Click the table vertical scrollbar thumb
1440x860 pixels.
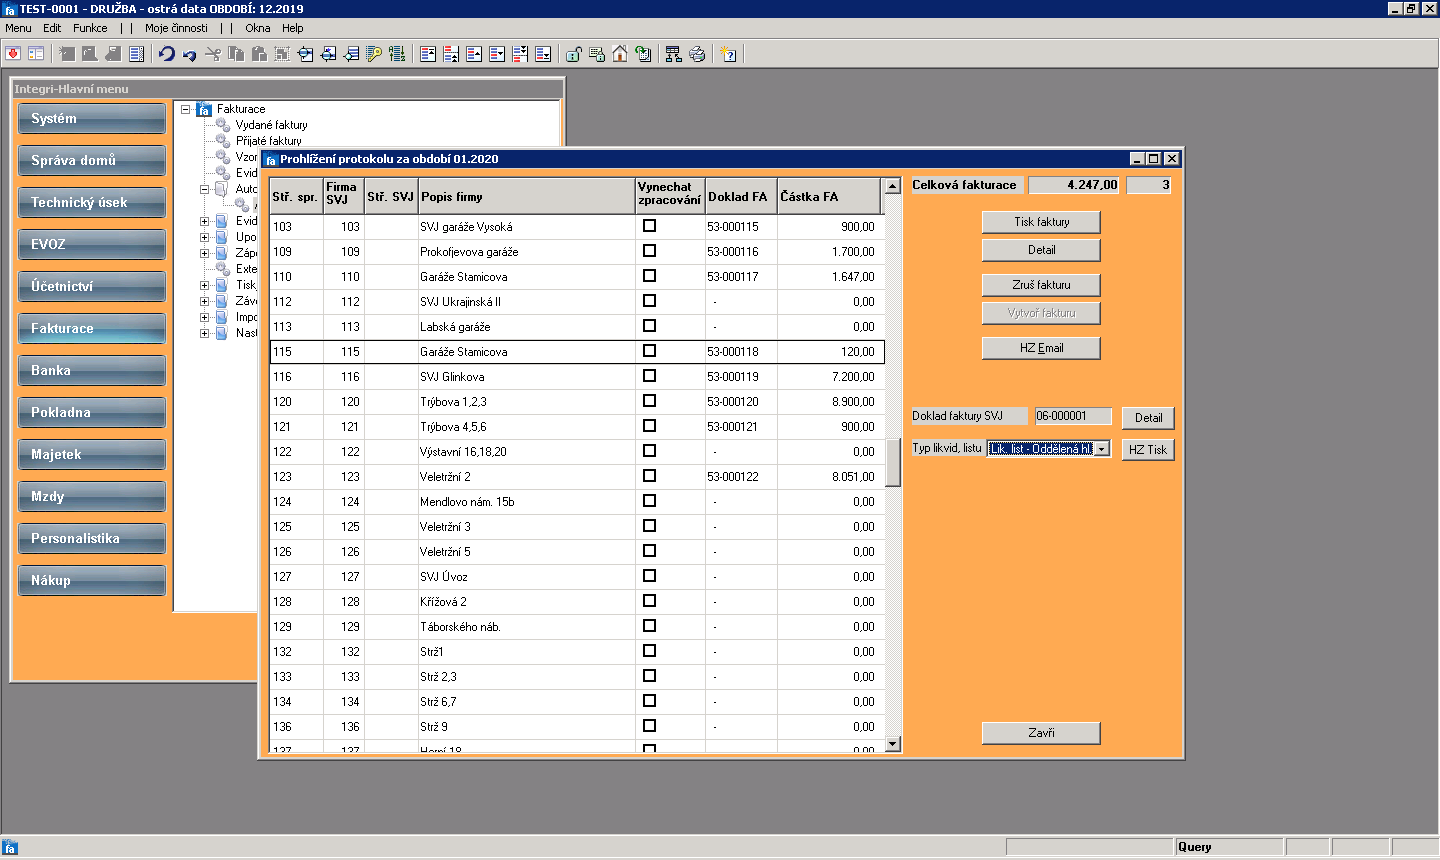893,462
